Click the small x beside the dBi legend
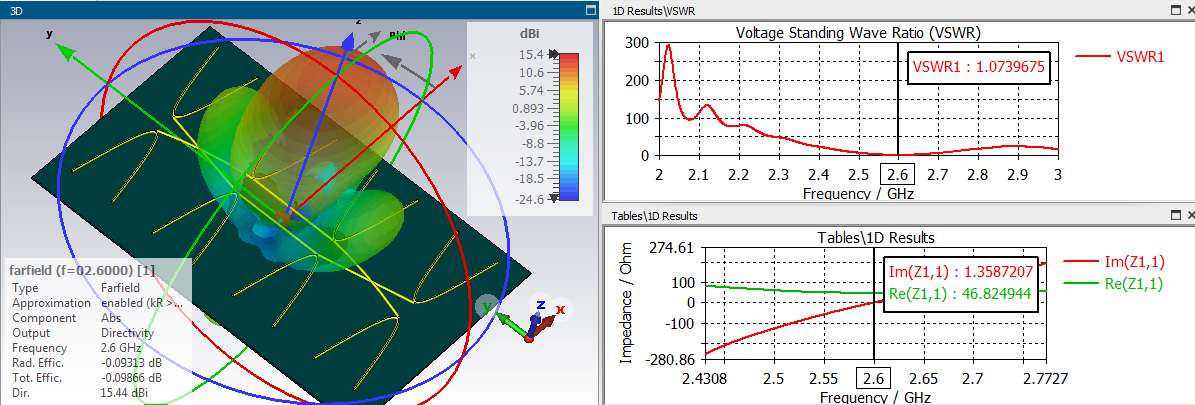This screenshot has width=1195, height=405. coord(473,56)
